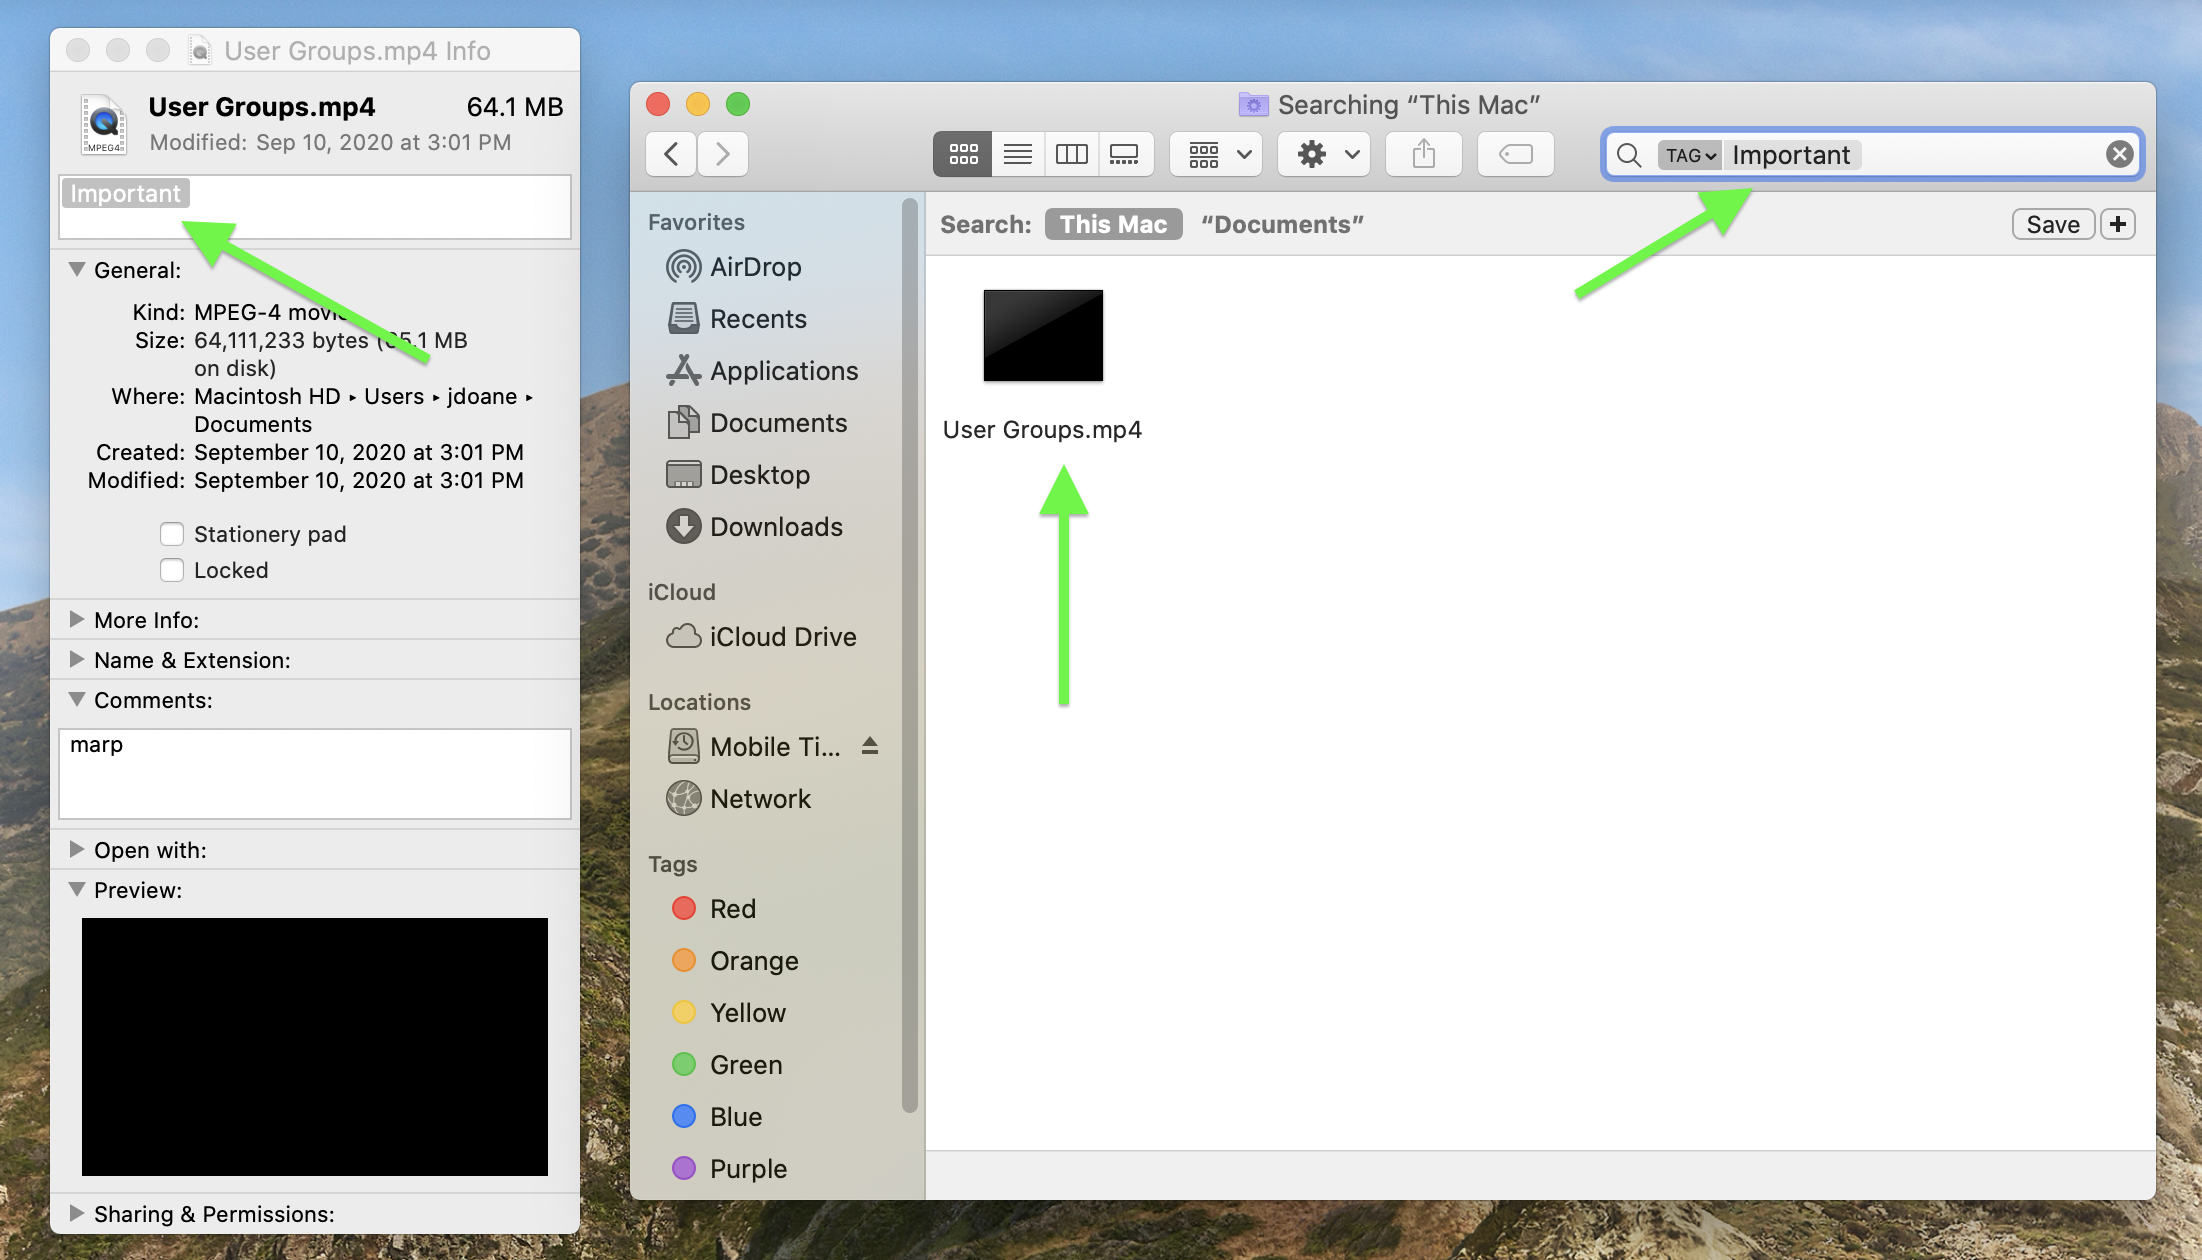This screenshot has height=1260, width=2202.
Task: Select the Documents search scope tab
Action: [x=1281, y=224]
